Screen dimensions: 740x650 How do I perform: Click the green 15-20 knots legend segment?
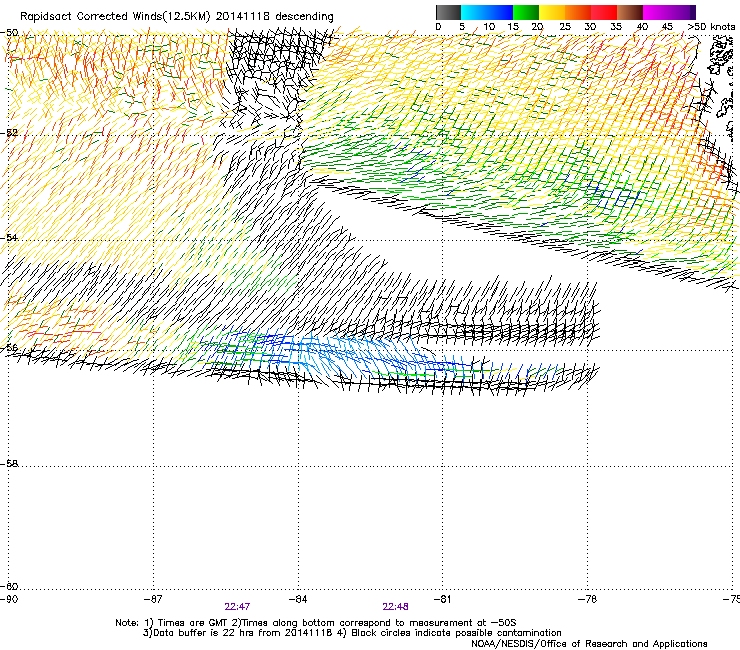click(526, 12)
